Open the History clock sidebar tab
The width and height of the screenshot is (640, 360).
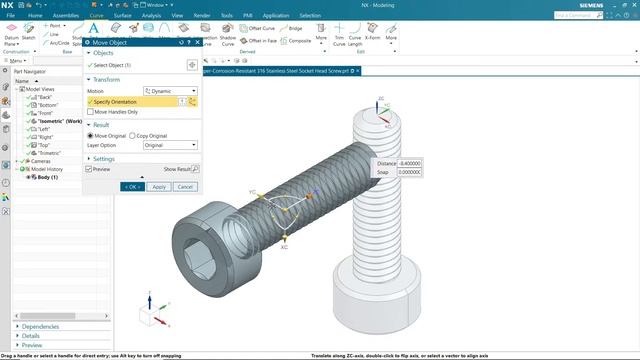[x=6, y=182]
